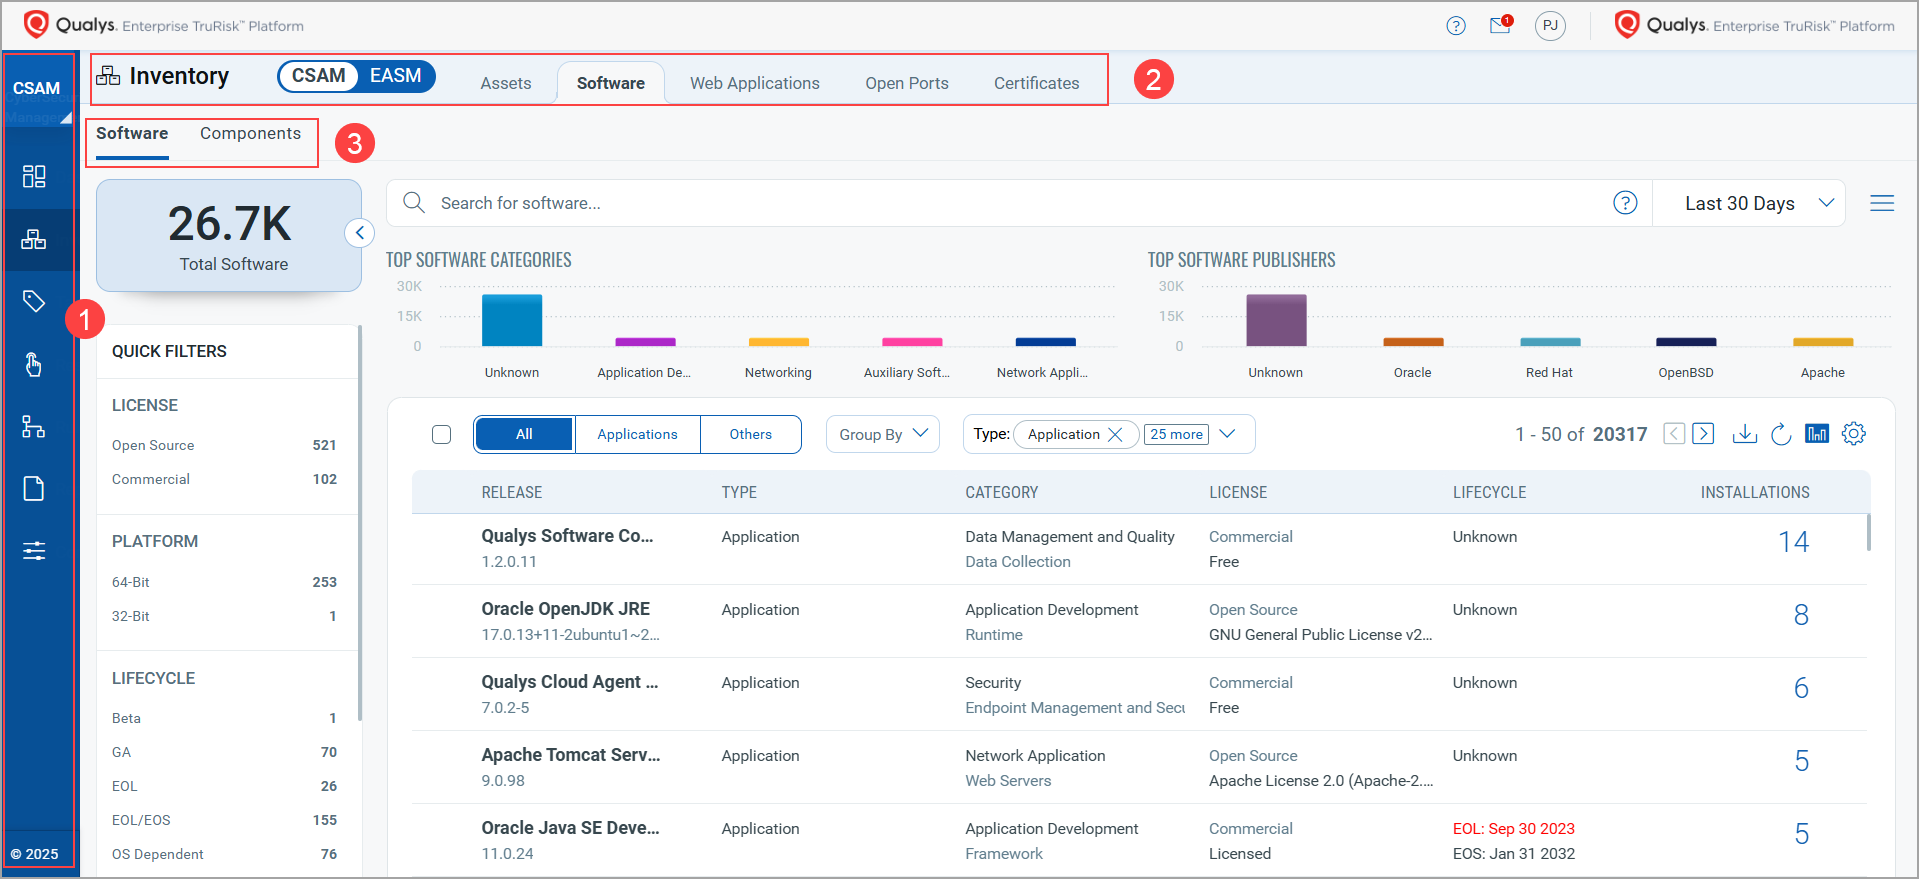
Task: Click the Search for software field
Action: (1020, 203)
